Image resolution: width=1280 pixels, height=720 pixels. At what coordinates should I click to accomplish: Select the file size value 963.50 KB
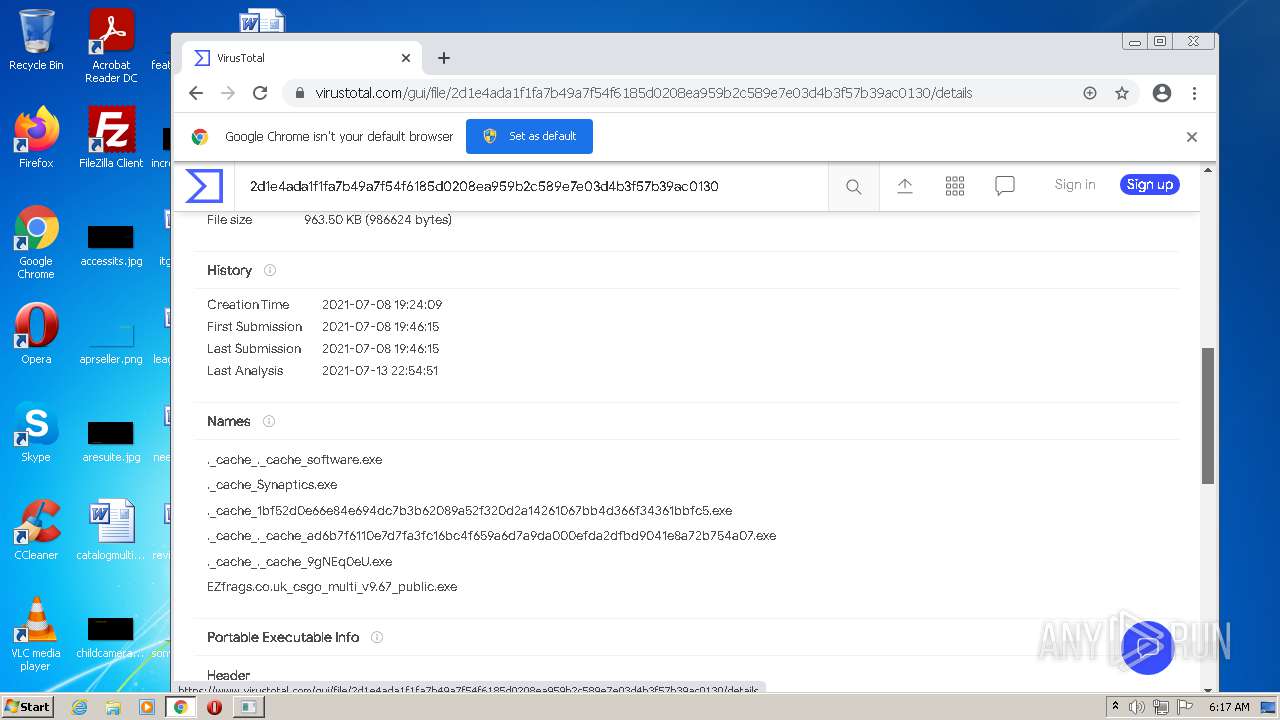378,220
